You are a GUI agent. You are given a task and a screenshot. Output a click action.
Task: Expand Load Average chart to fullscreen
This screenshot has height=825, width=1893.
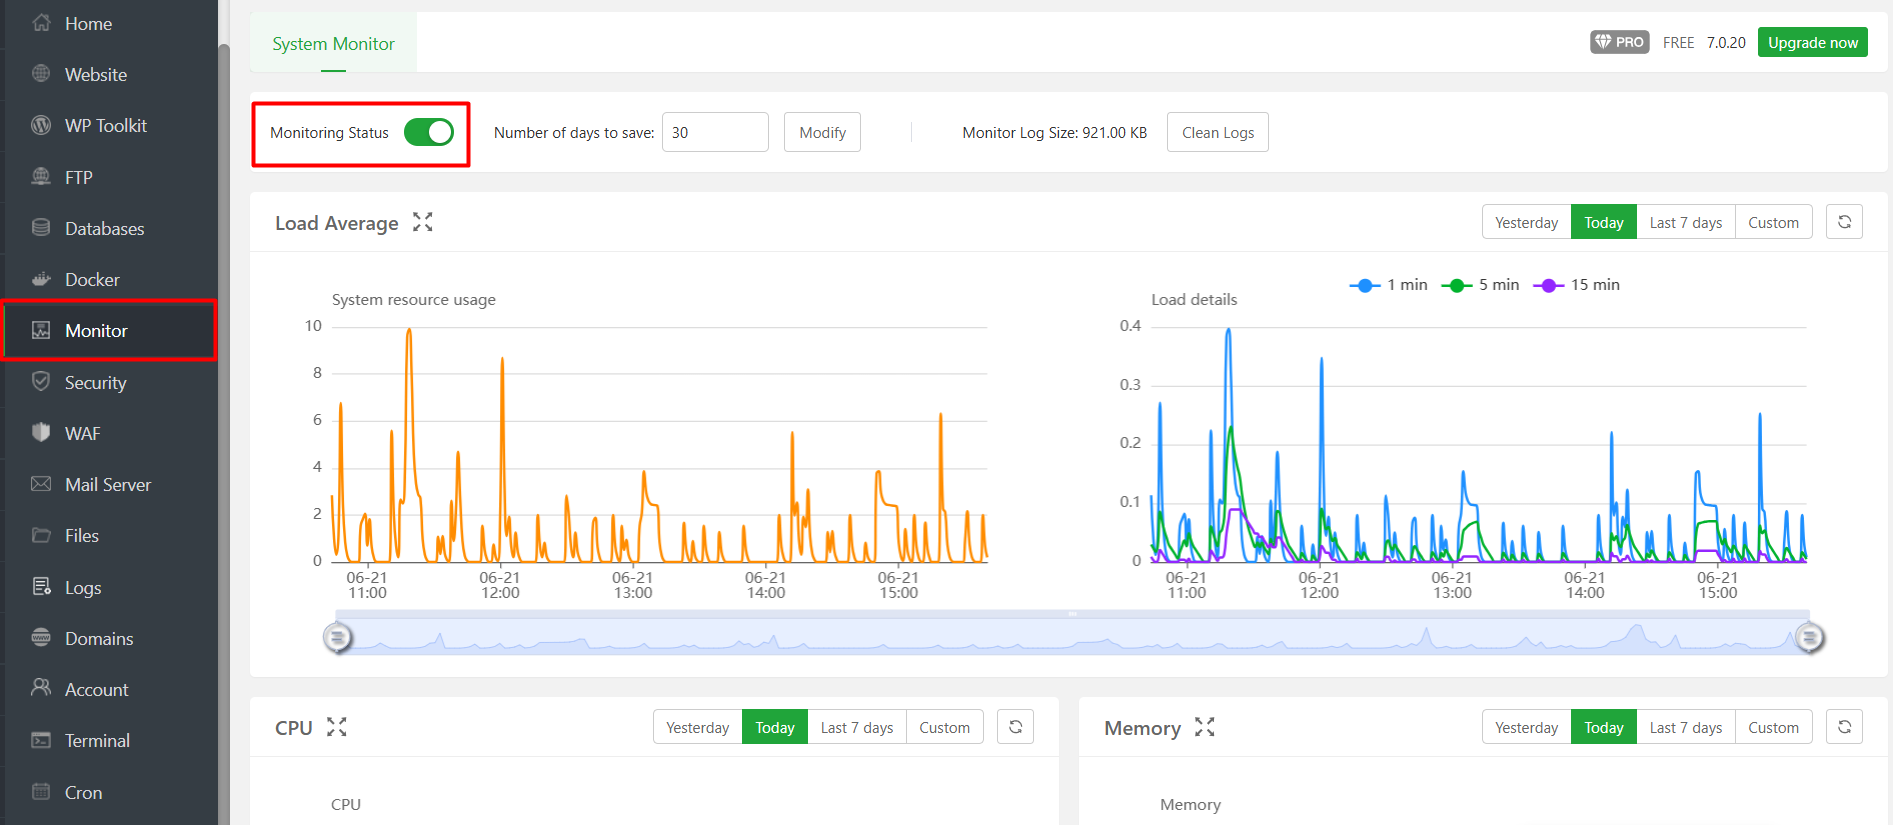423,222
